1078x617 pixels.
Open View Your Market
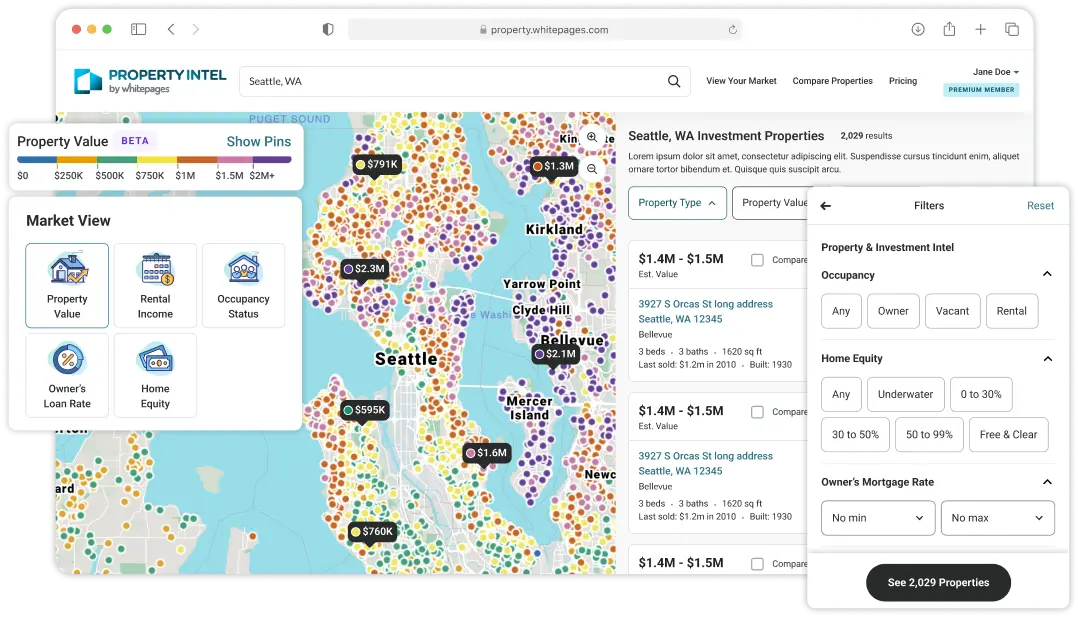click(741, 80)
